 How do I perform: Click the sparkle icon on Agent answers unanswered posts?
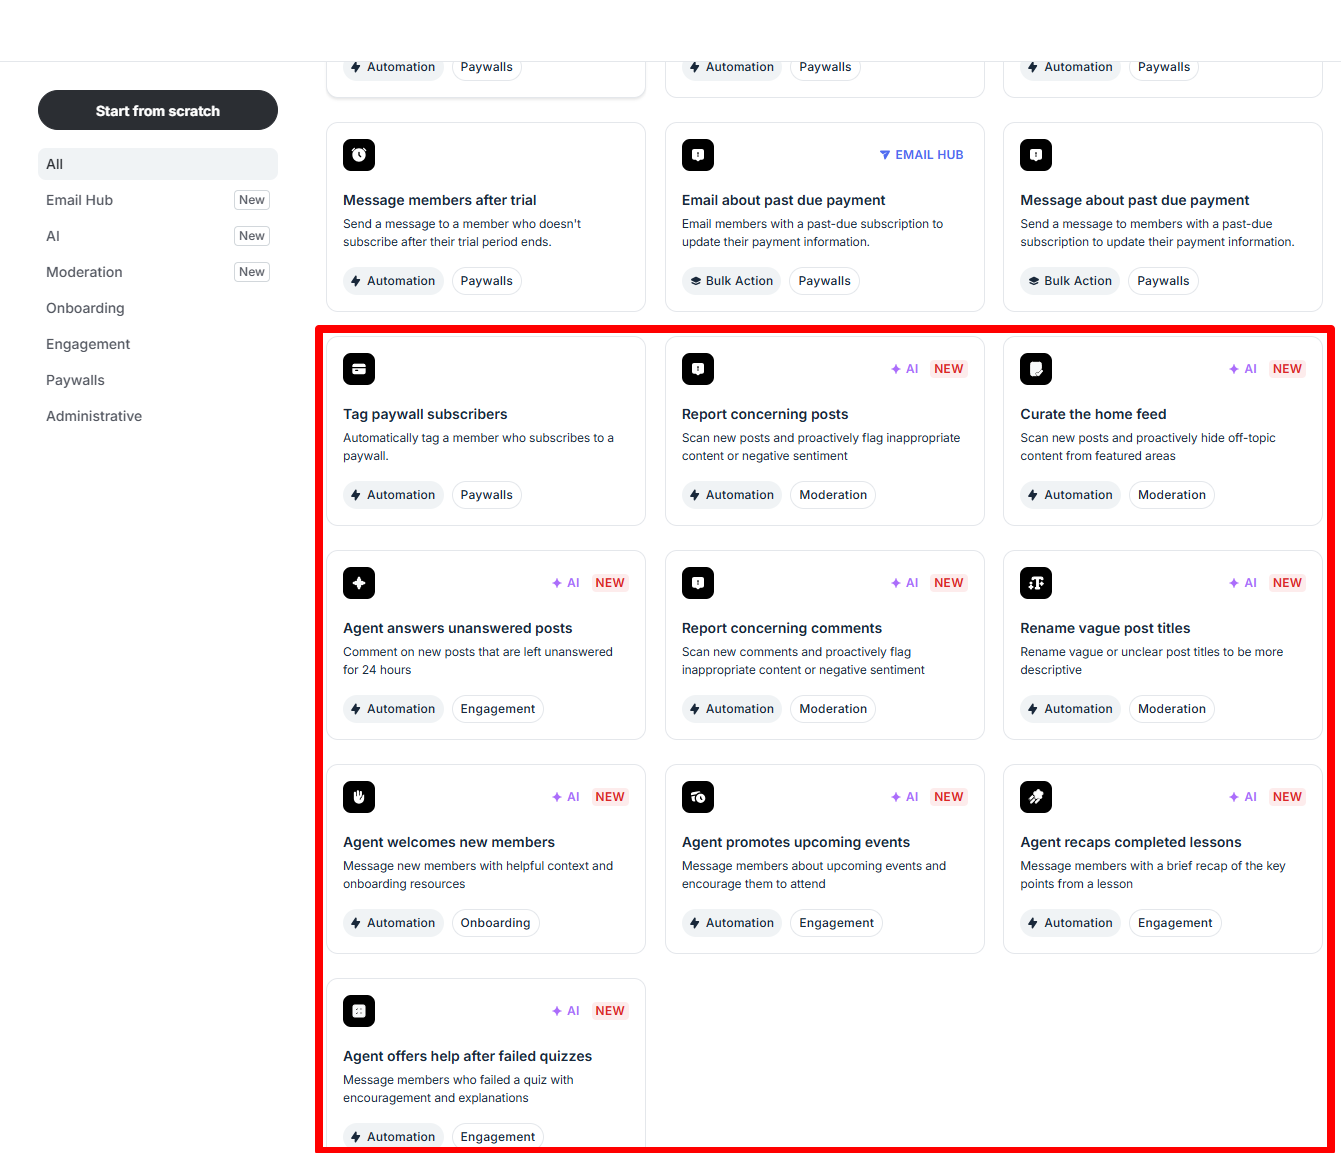coord(359,583)
